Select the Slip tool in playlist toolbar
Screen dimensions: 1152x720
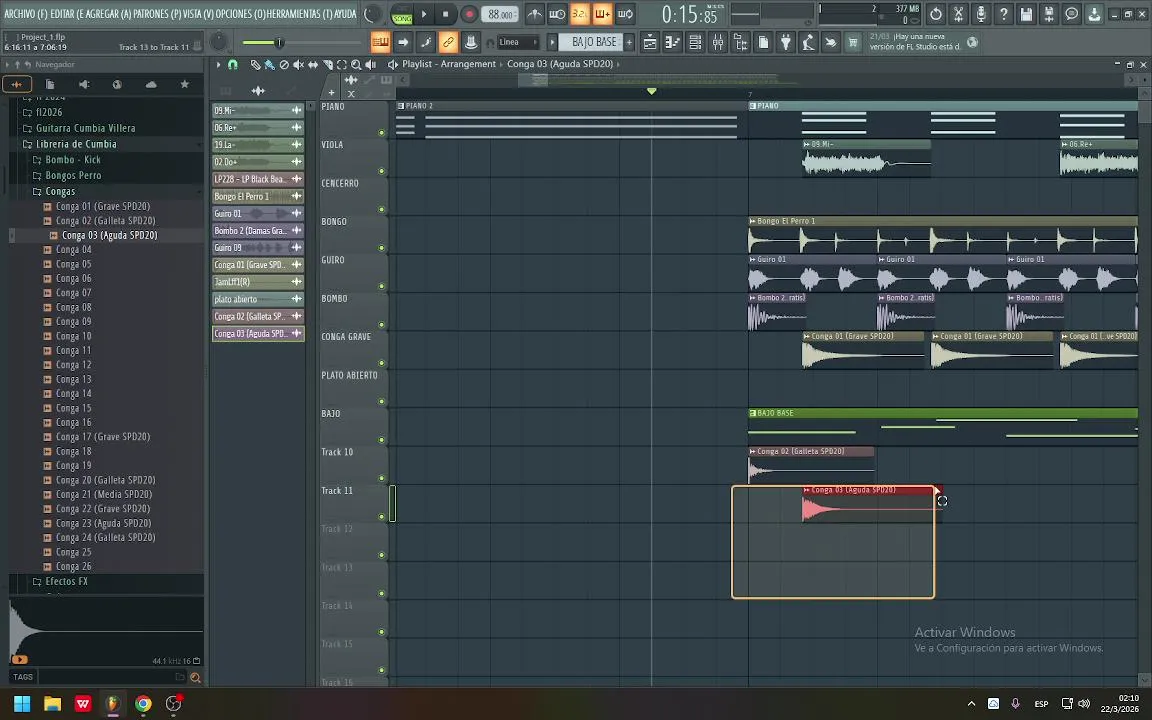pos(313,65)
